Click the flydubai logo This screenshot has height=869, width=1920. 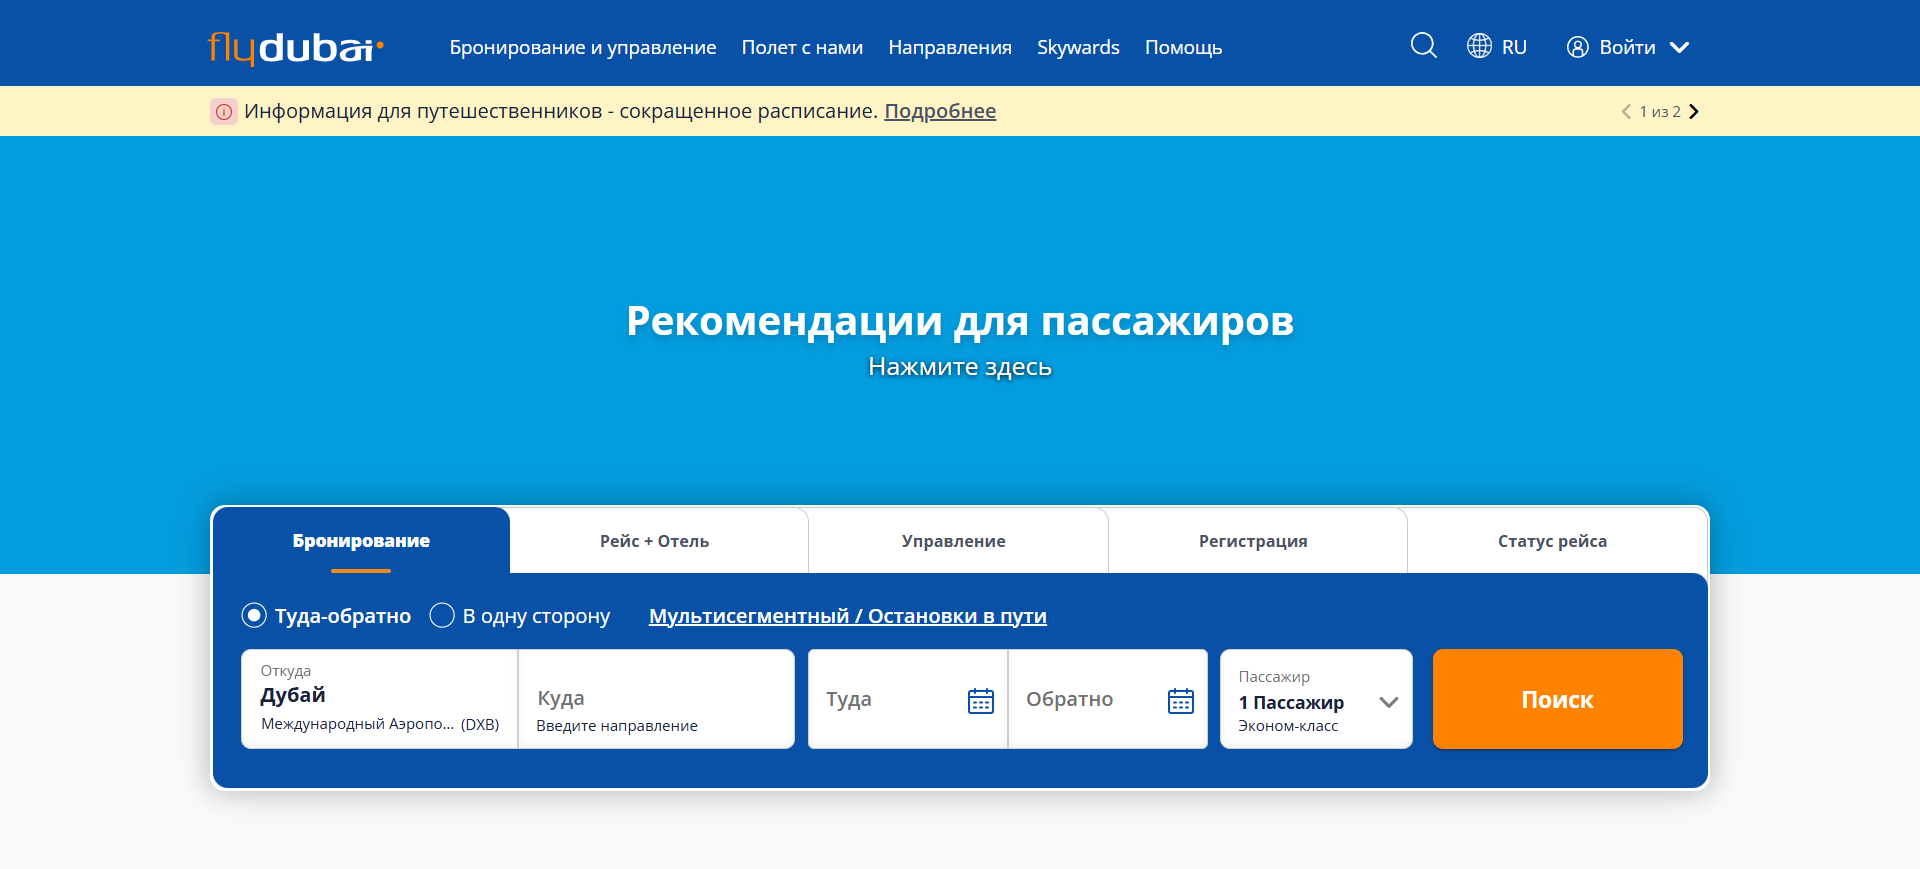(x=295, y=47)
